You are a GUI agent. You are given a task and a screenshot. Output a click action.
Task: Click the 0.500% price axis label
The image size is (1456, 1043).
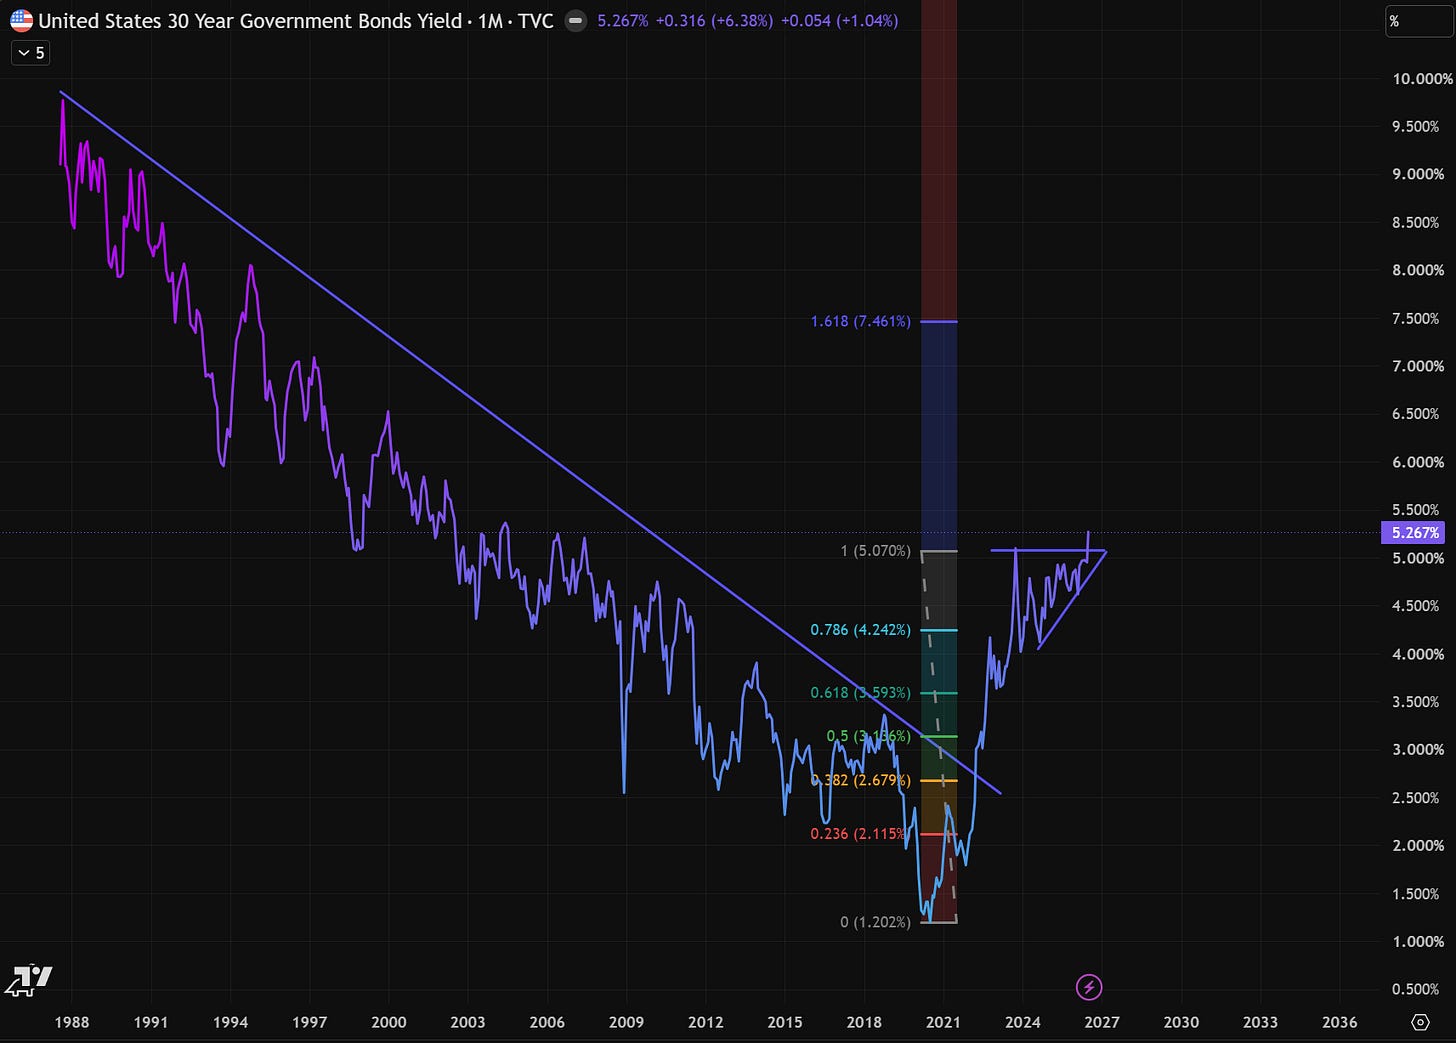(x=1418, y=990)
